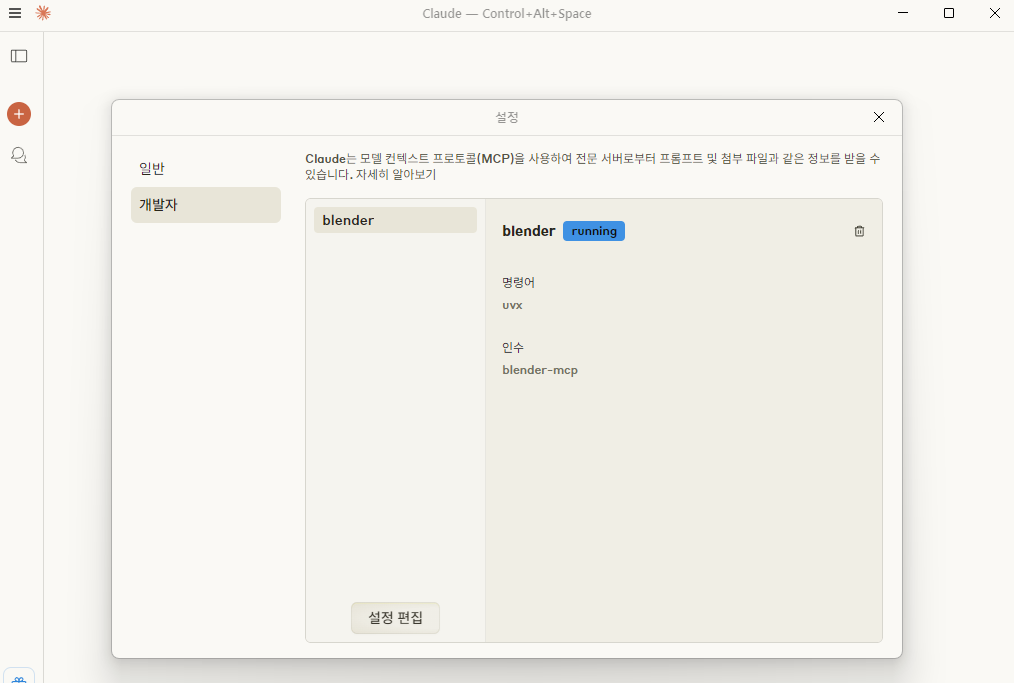The height and width of the screenshot is (683, 1014).
Task: Open the chats history icon
Action: pyautogui.click(x=19, y=155)
